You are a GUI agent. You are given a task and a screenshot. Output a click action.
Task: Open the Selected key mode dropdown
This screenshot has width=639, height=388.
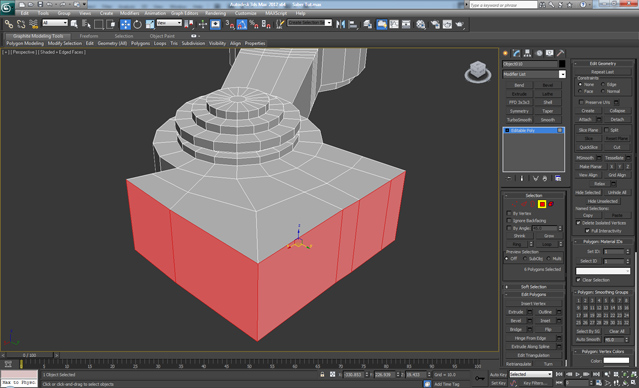click(x=531, y=374)
